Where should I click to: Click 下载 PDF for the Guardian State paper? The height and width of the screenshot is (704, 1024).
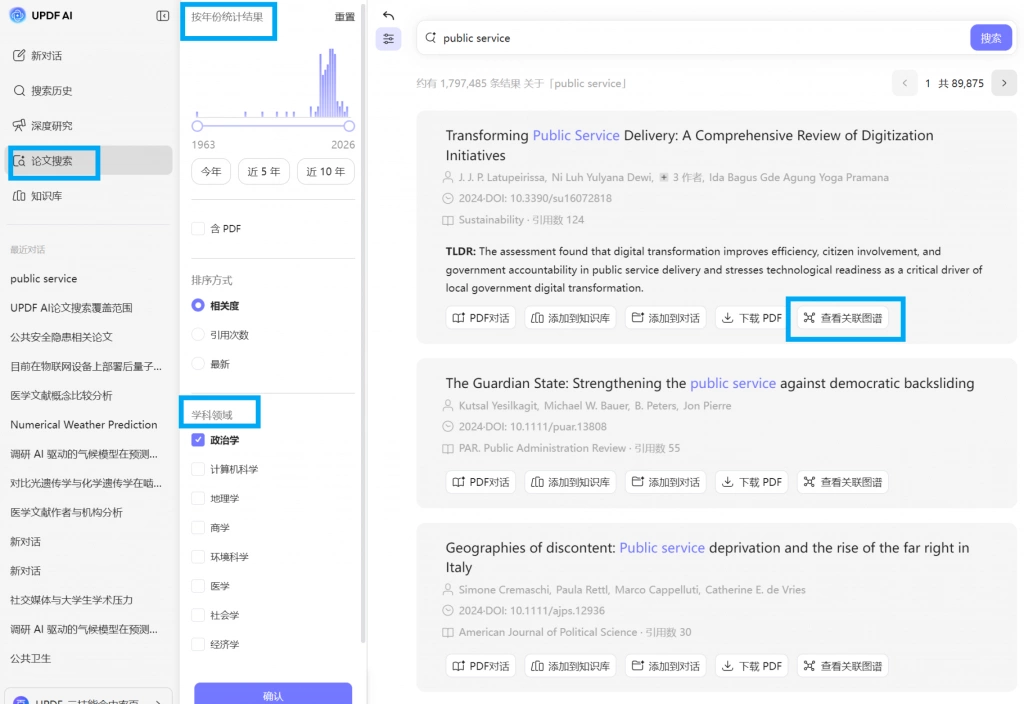click(752, 482)
